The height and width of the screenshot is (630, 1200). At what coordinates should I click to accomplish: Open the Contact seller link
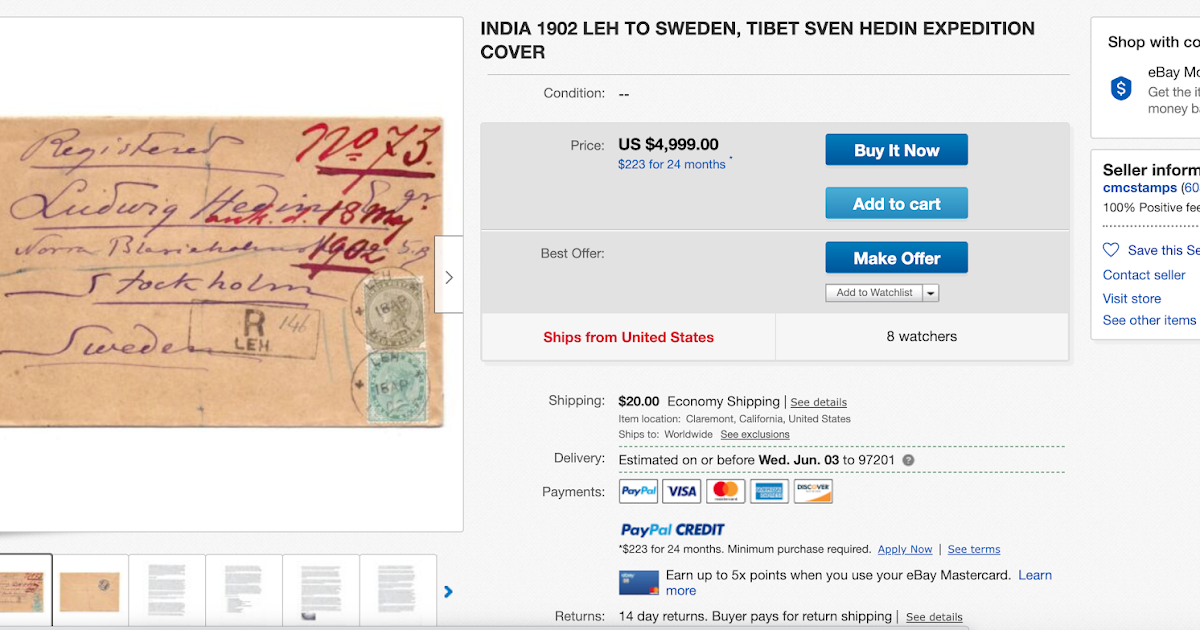coord(1144,274)
